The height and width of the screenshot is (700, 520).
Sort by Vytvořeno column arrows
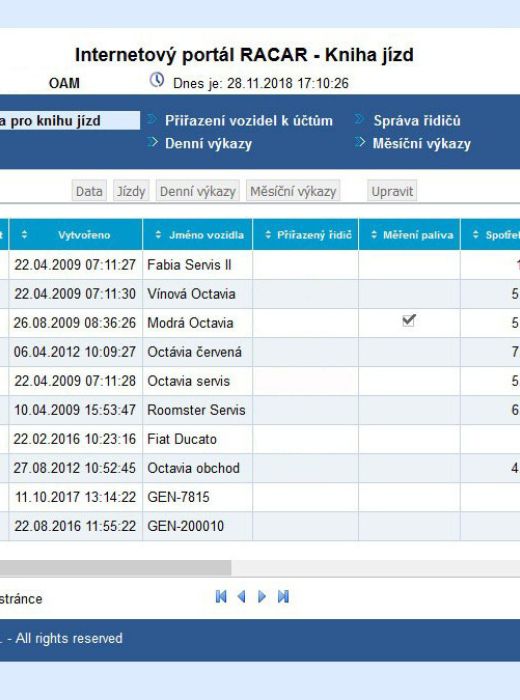[25, 235]
